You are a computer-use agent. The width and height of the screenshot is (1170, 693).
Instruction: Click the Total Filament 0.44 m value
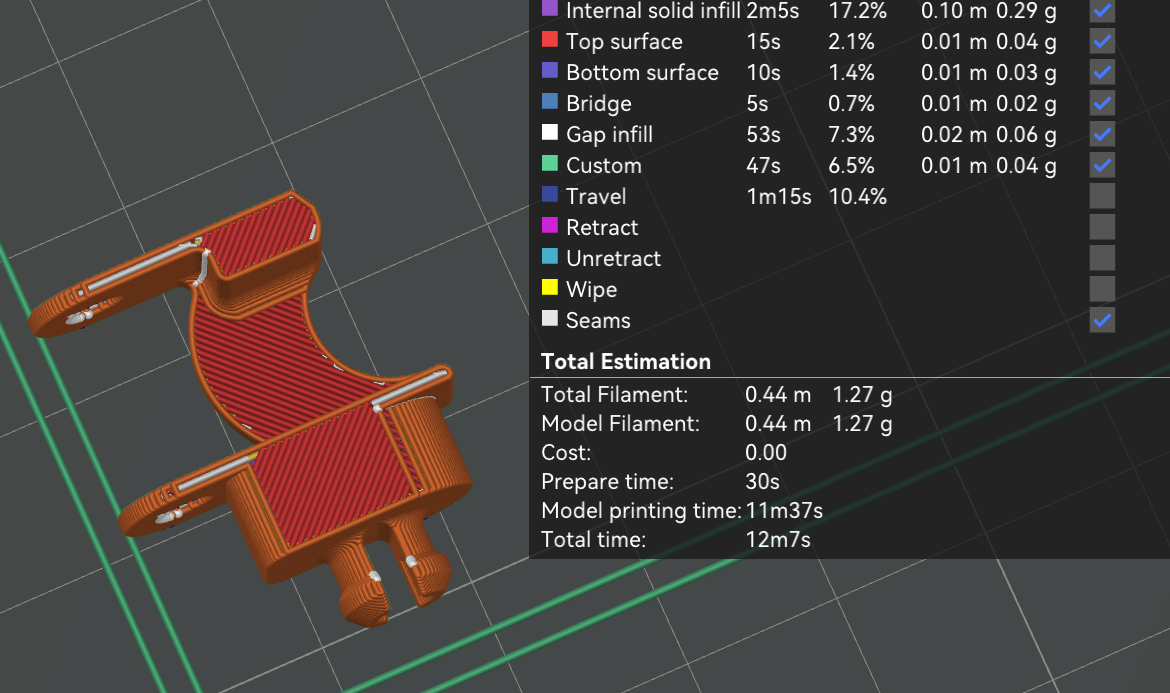[778, 395]
